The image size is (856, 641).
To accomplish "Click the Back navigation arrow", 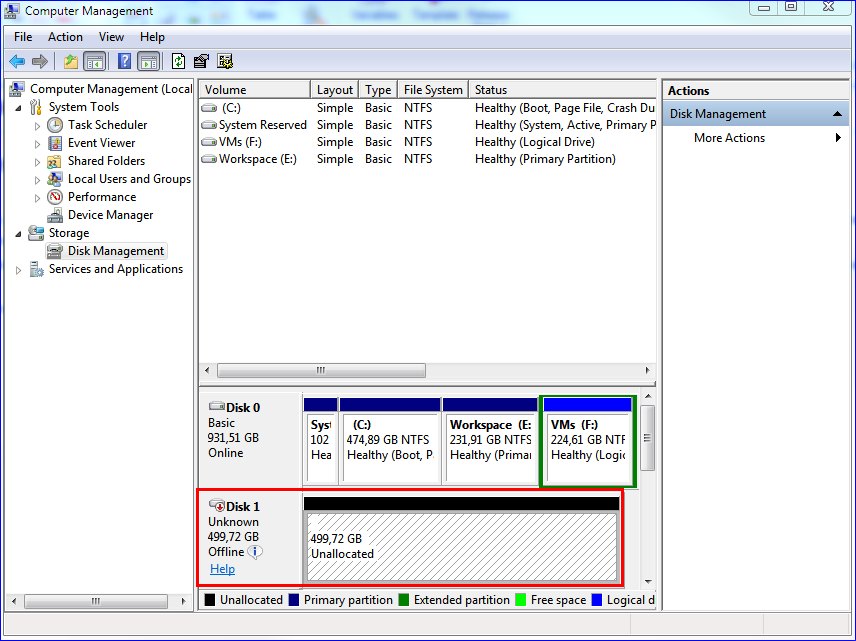I will (17, 61).
